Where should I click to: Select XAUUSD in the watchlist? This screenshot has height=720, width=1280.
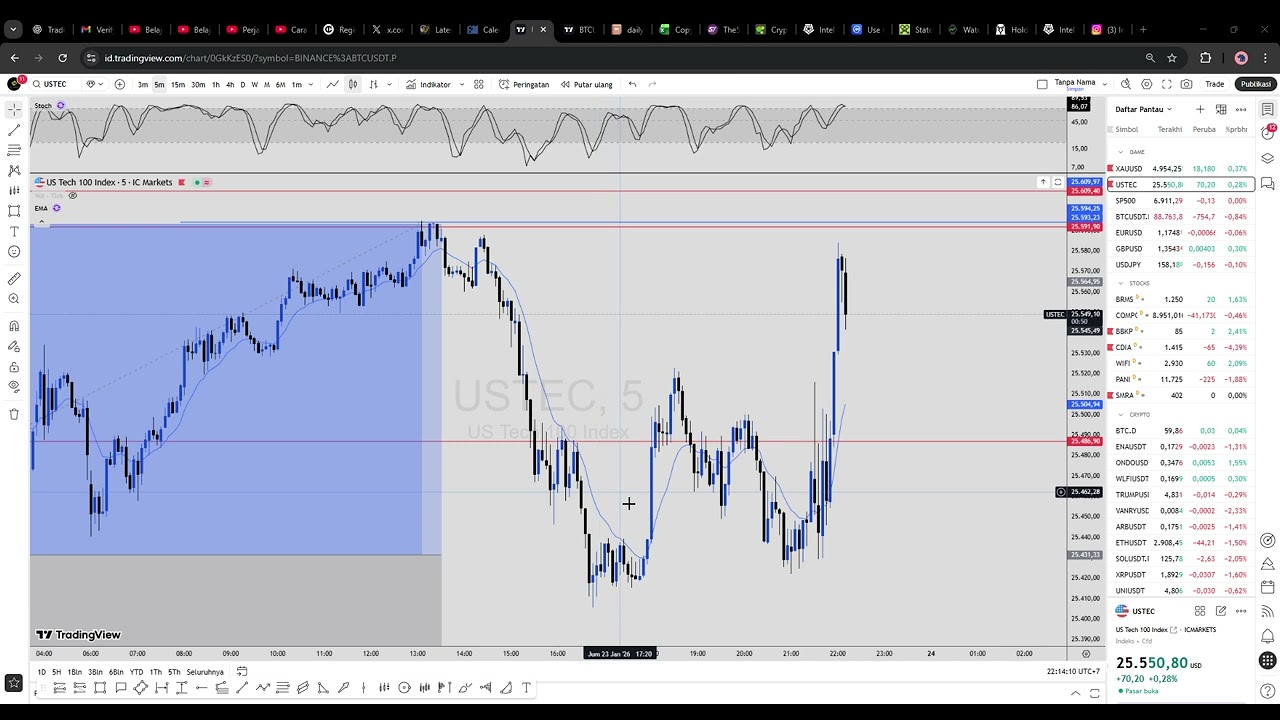coord(1180,169)
